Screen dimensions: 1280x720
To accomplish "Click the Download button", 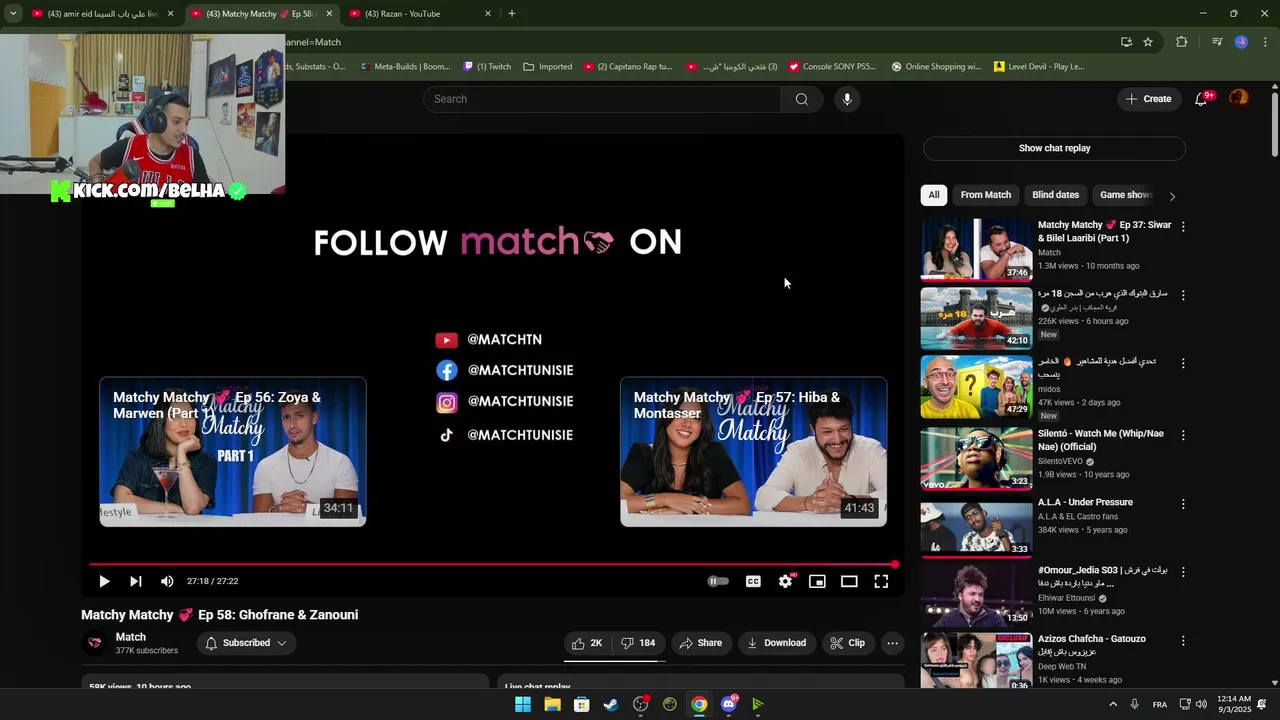I will [x=776, y=643].
